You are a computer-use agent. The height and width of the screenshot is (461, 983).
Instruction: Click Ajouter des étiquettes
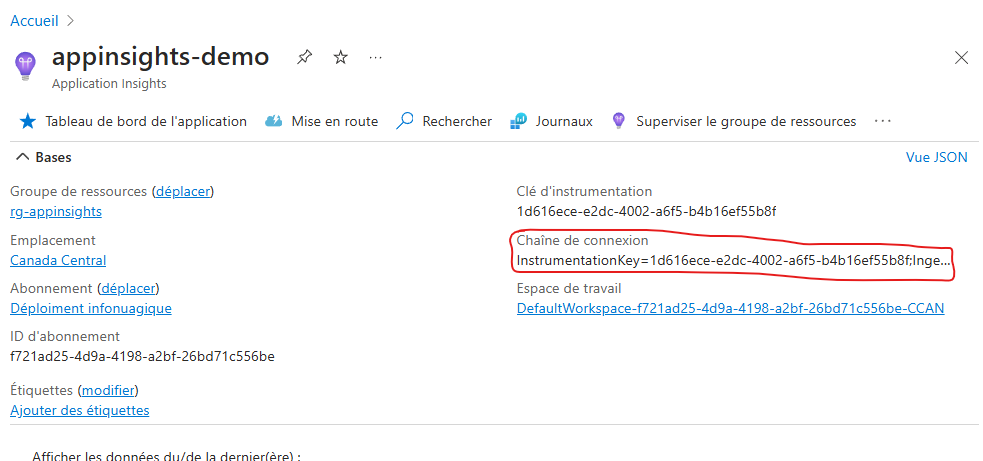(80, 410)
